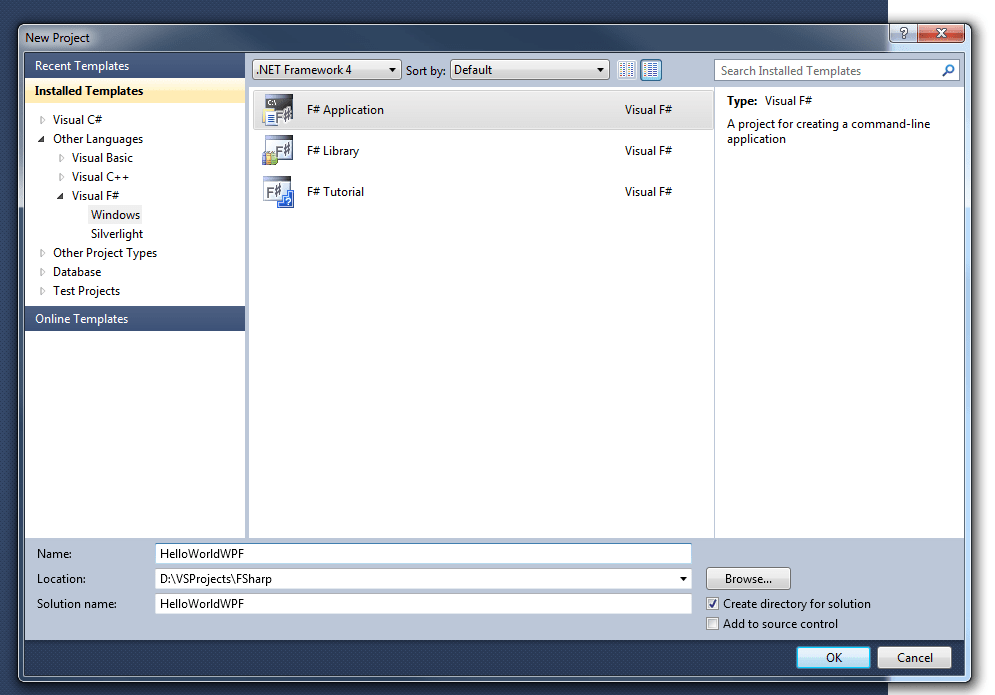Expand the Visual Basic tree node
995x695 pixels.
click(62, 158)
